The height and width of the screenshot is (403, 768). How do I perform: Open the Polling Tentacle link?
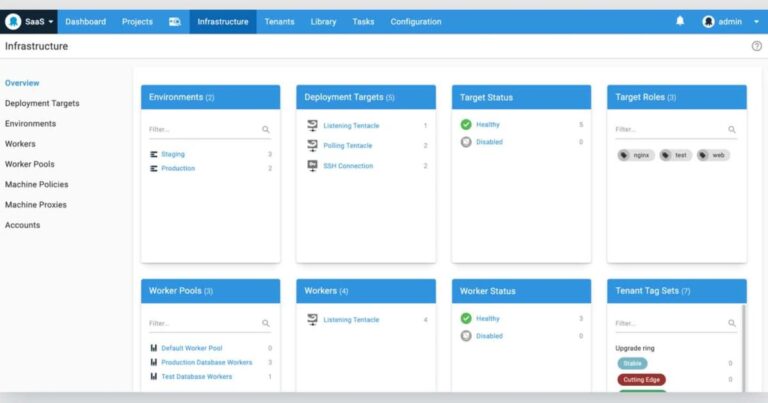[348, 146]
